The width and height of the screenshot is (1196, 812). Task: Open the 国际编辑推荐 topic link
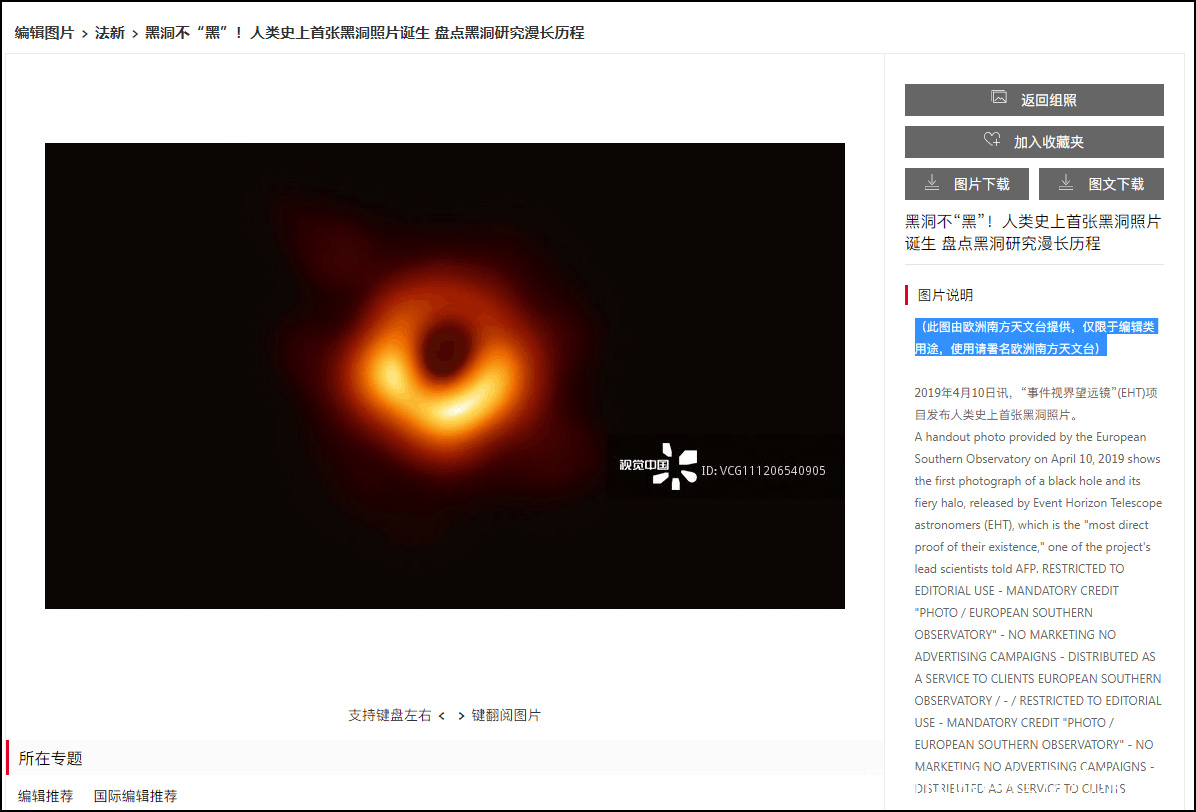click(135, 796)
